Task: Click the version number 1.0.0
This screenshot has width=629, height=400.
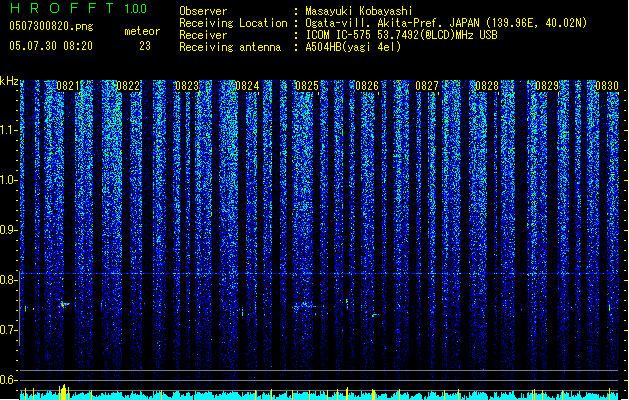Action: point(136,8)
